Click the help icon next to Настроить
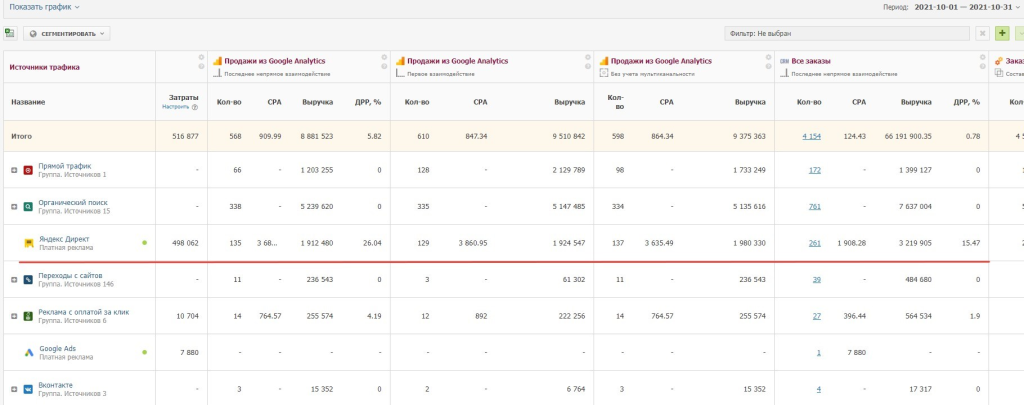Viewport: 1024px width, 405px height. pos(195,106)
